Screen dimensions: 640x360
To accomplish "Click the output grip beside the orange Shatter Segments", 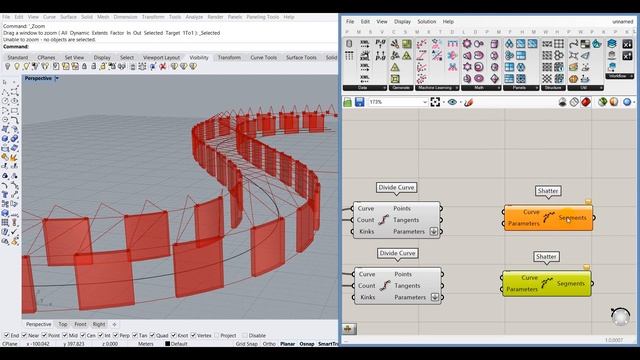I will pos(593,218).
